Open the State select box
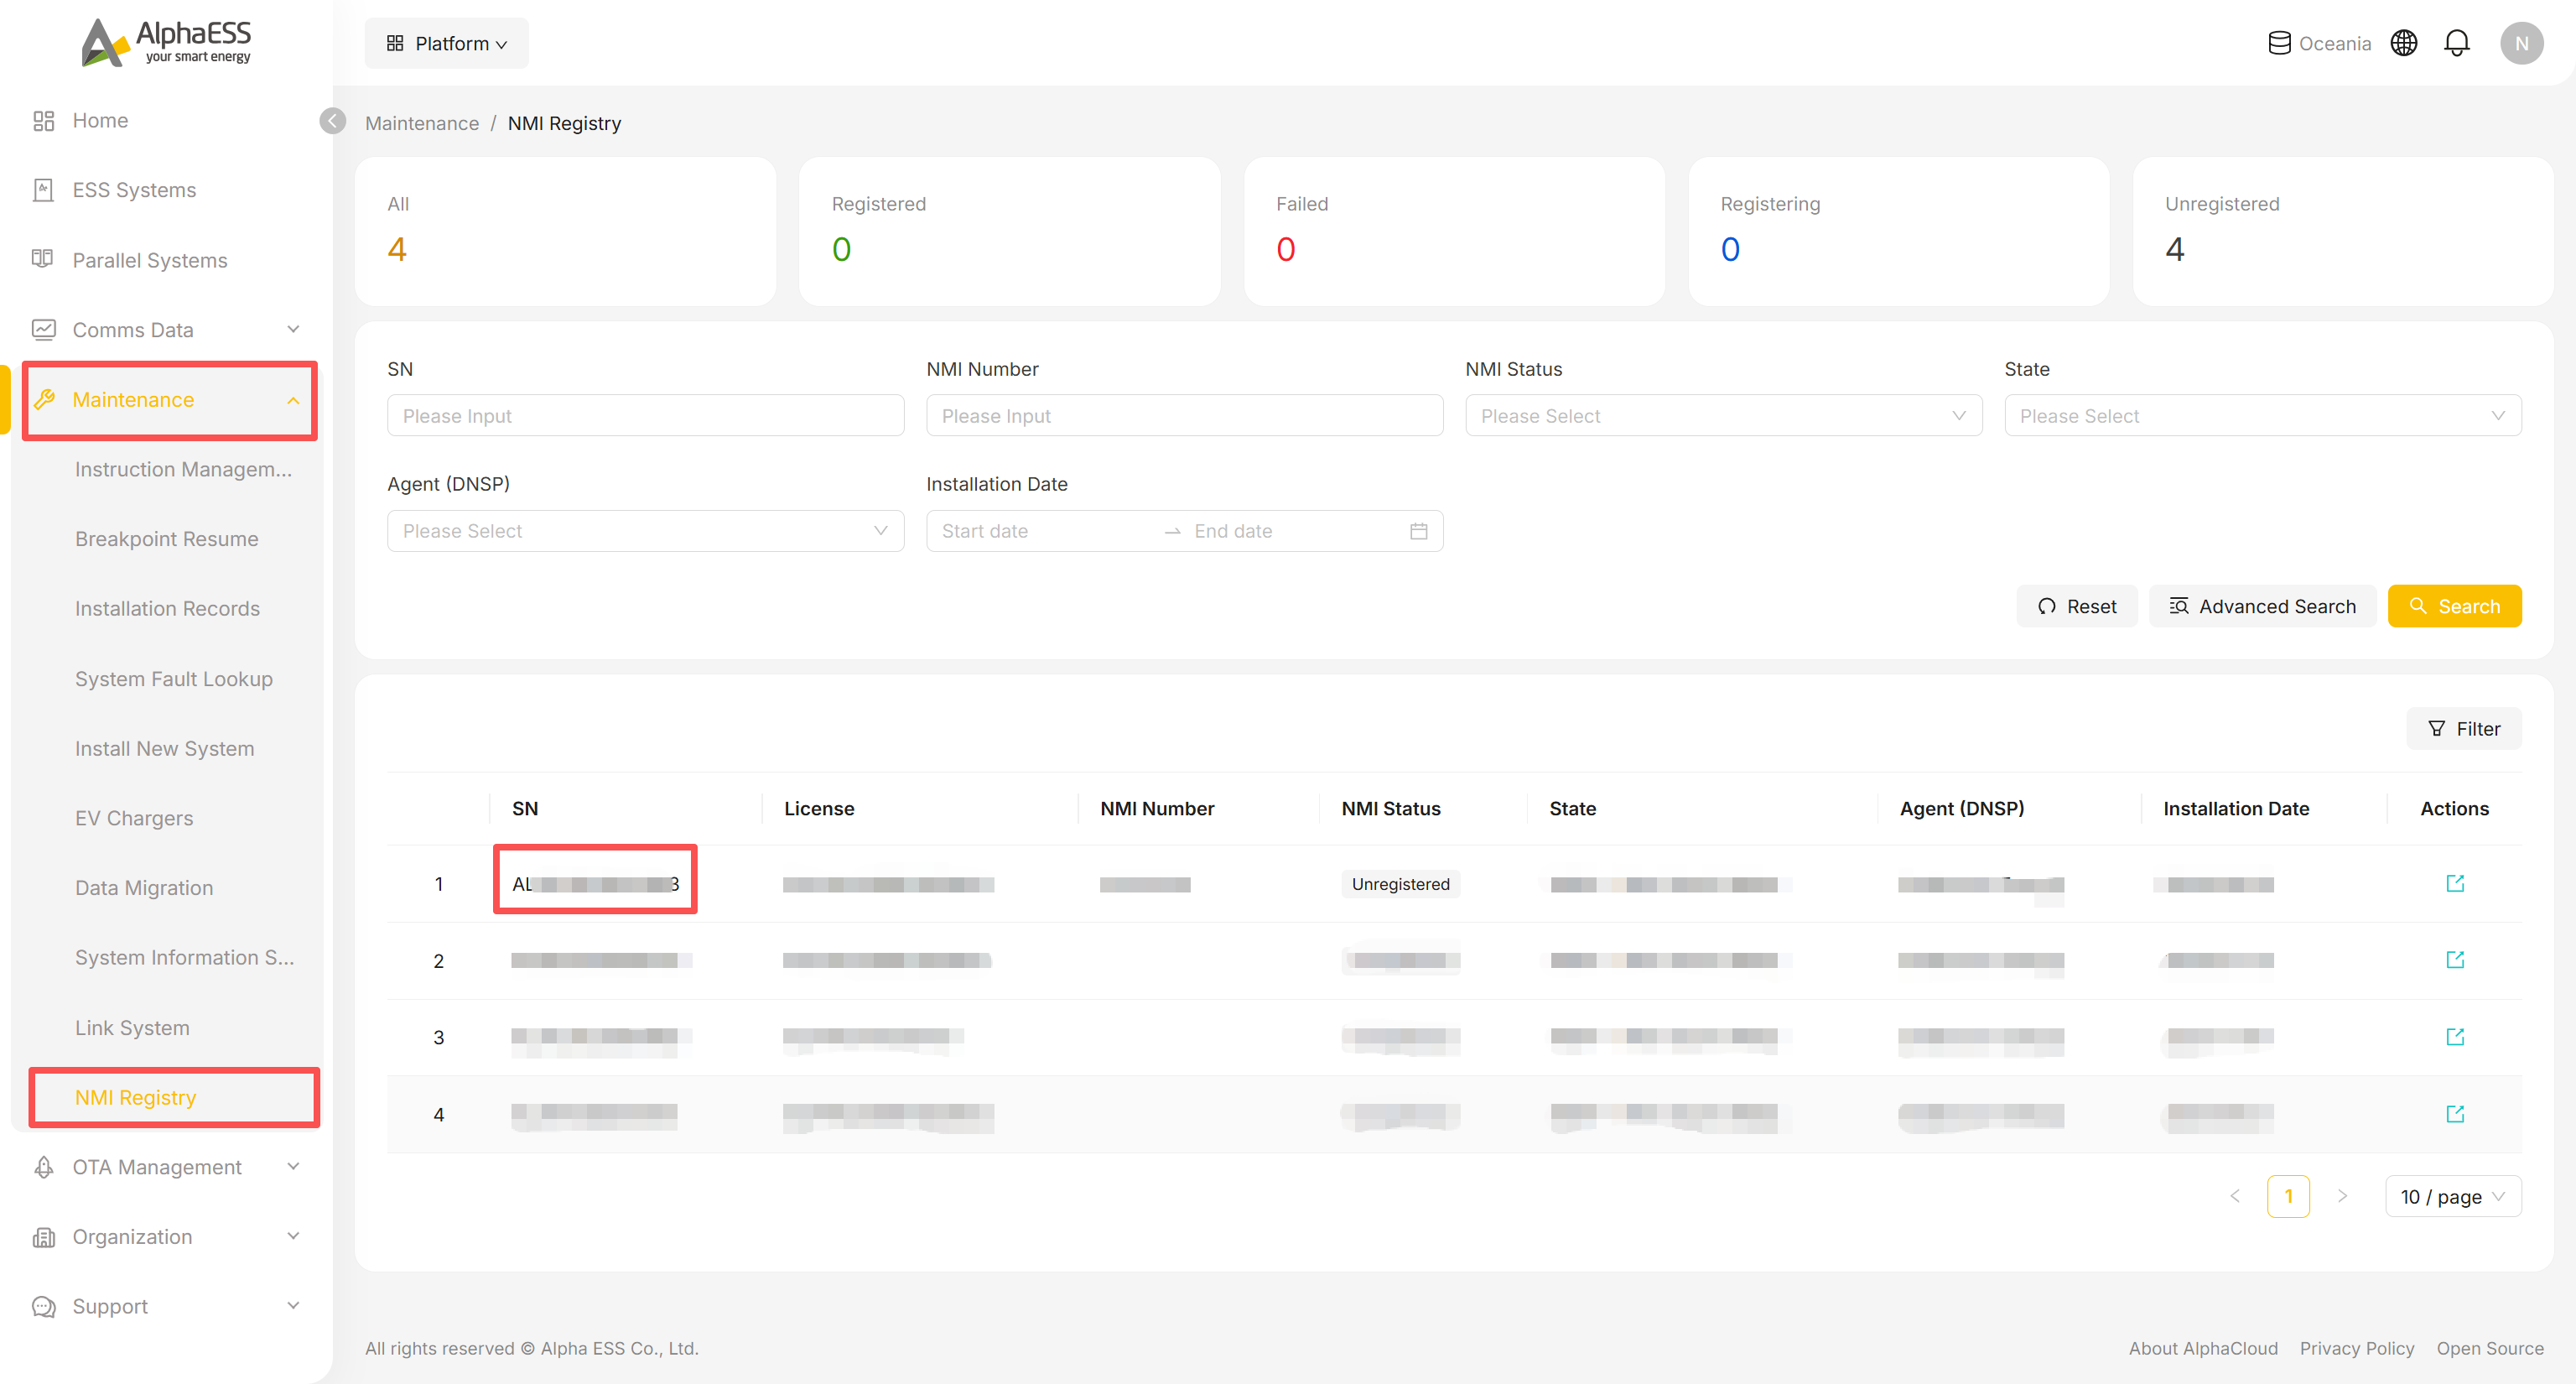 pyautogui.click(x=2262, y=416)
